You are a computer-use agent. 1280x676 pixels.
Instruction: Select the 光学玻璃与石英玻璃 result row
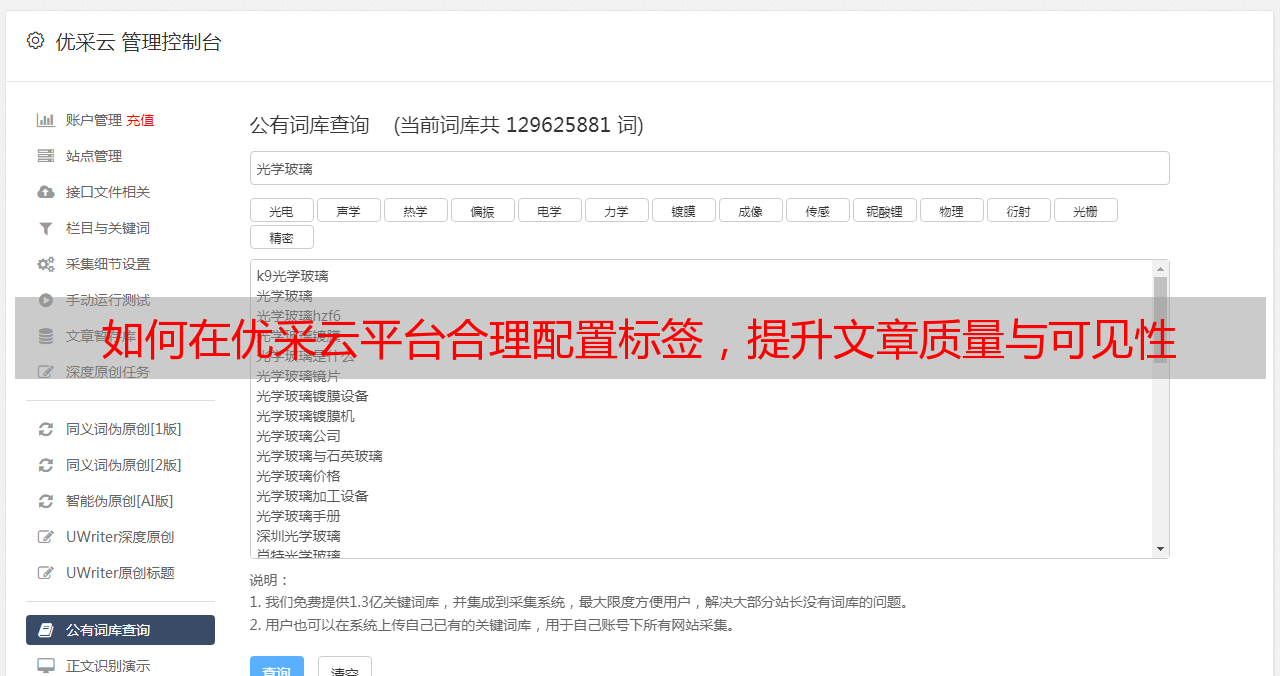point(701,456)
